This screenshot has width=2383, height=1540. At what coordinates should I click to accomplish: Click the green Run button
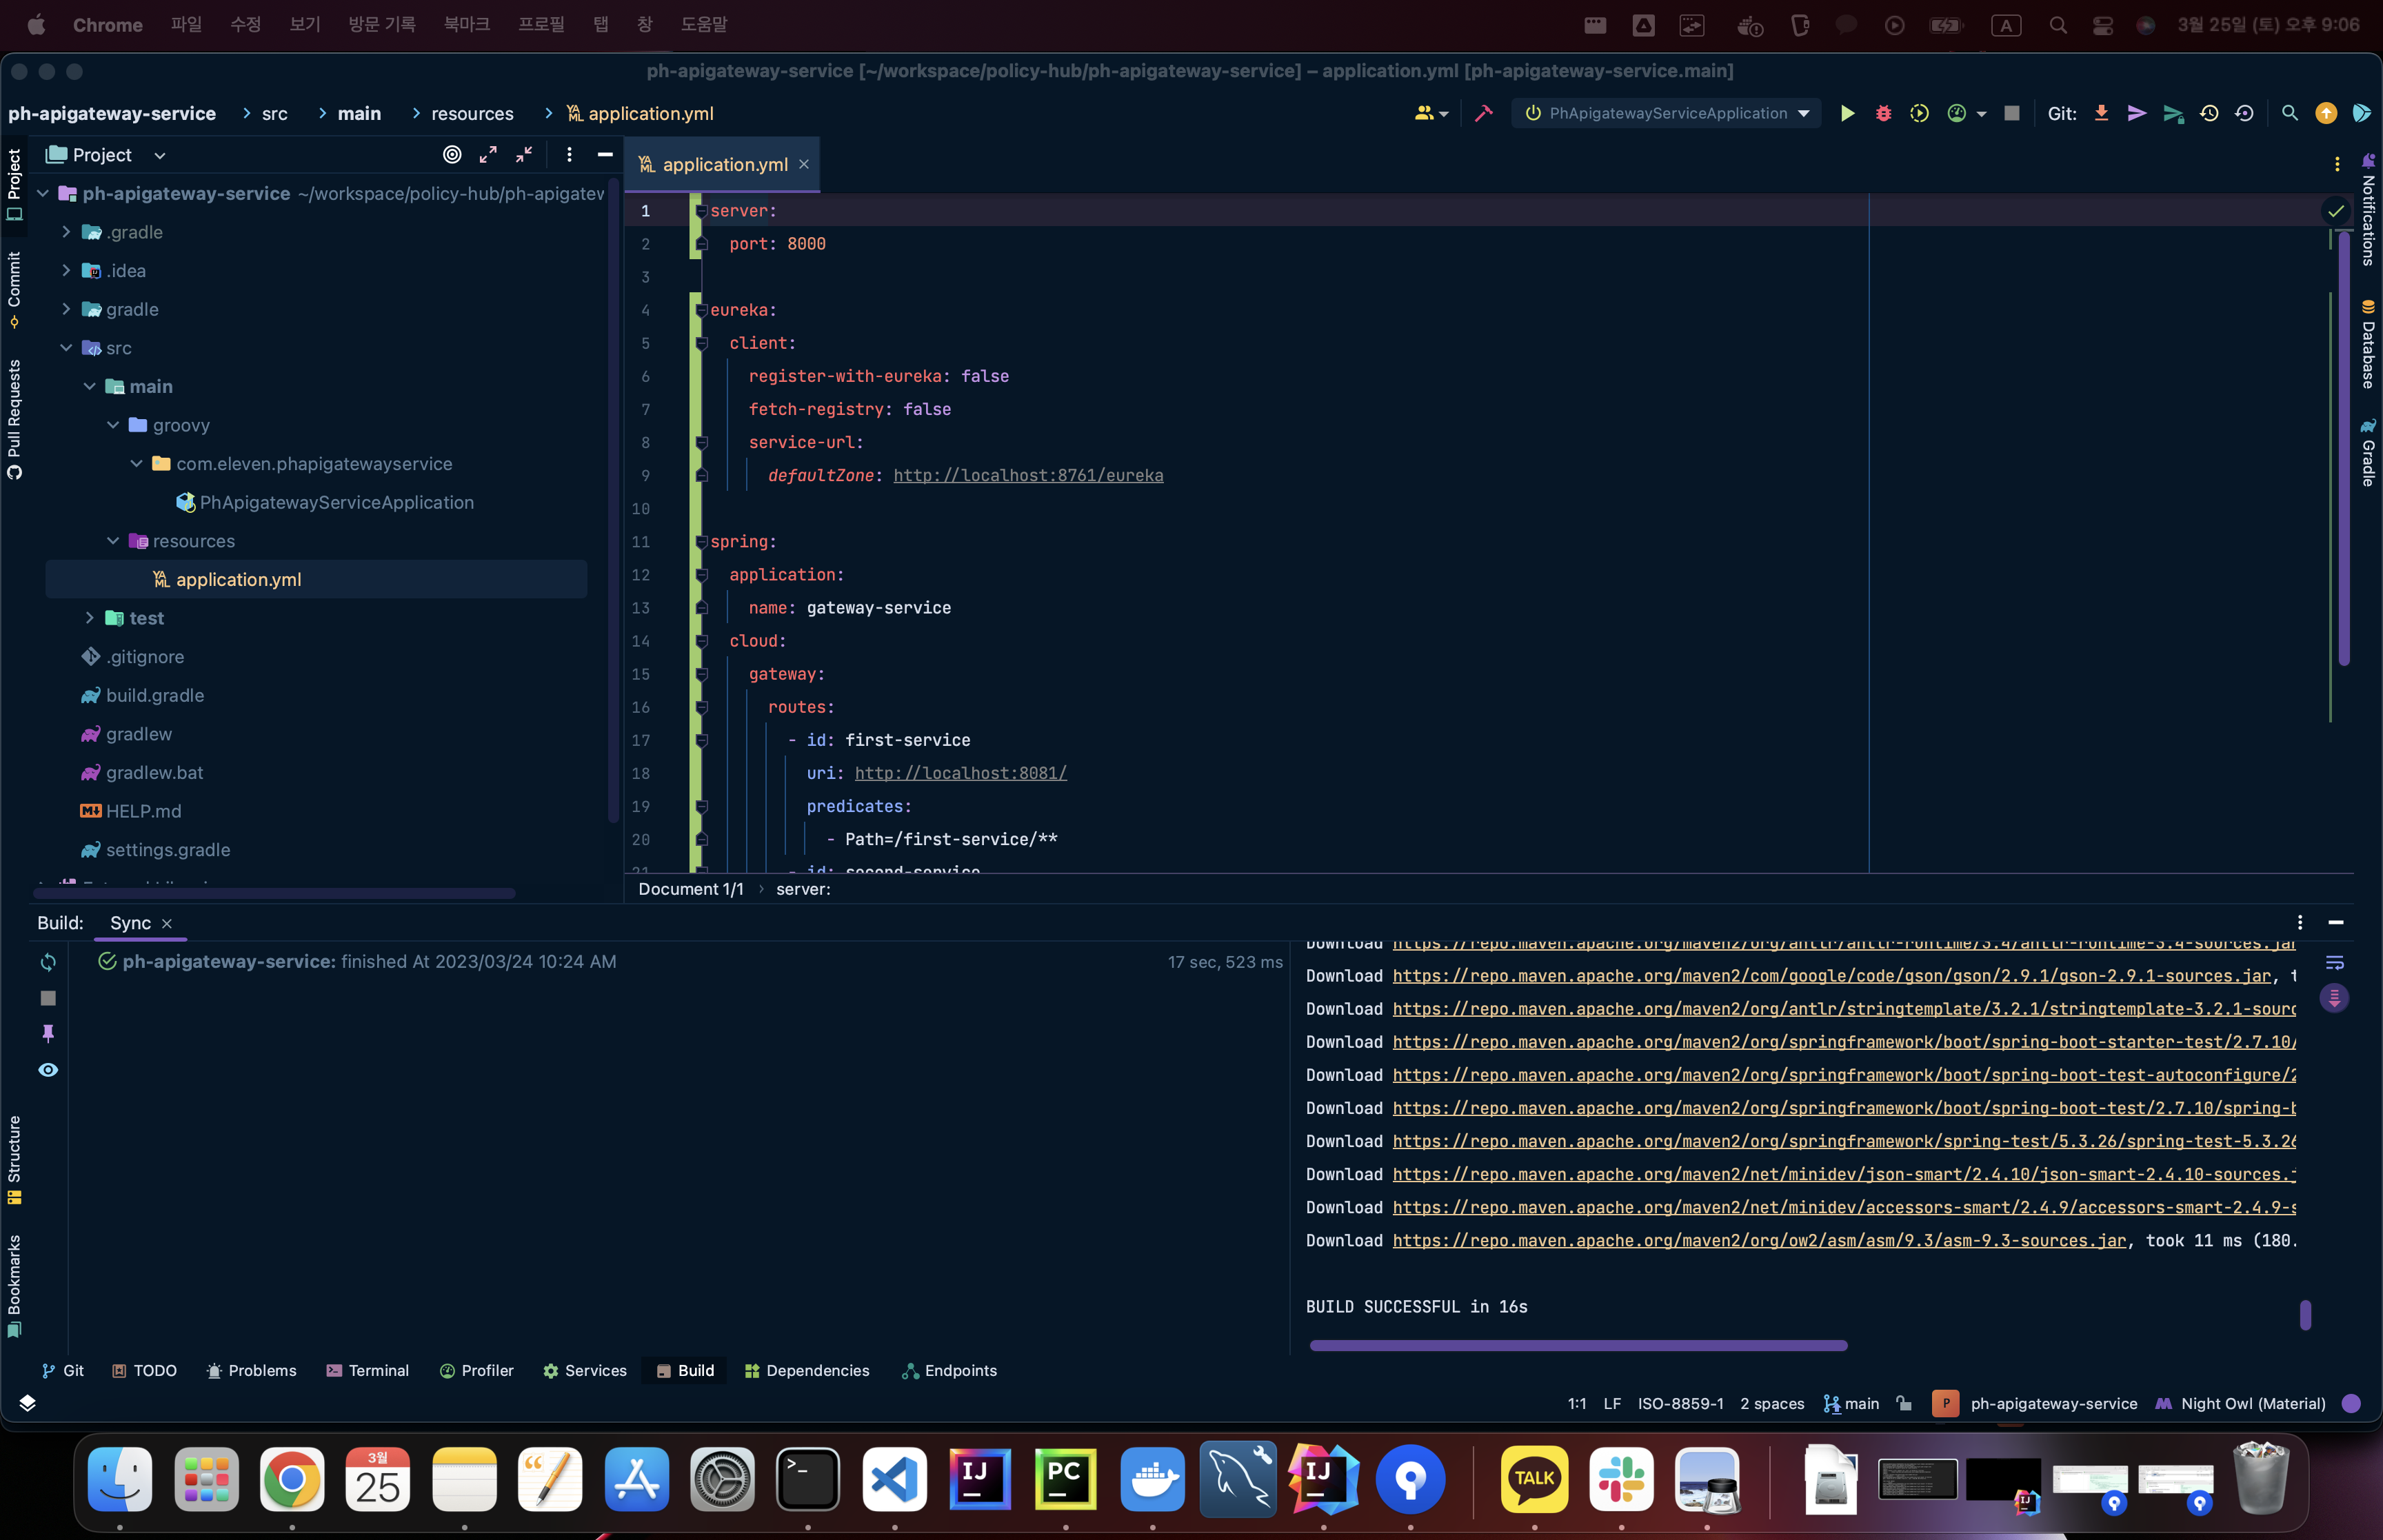coord(1847,113)
